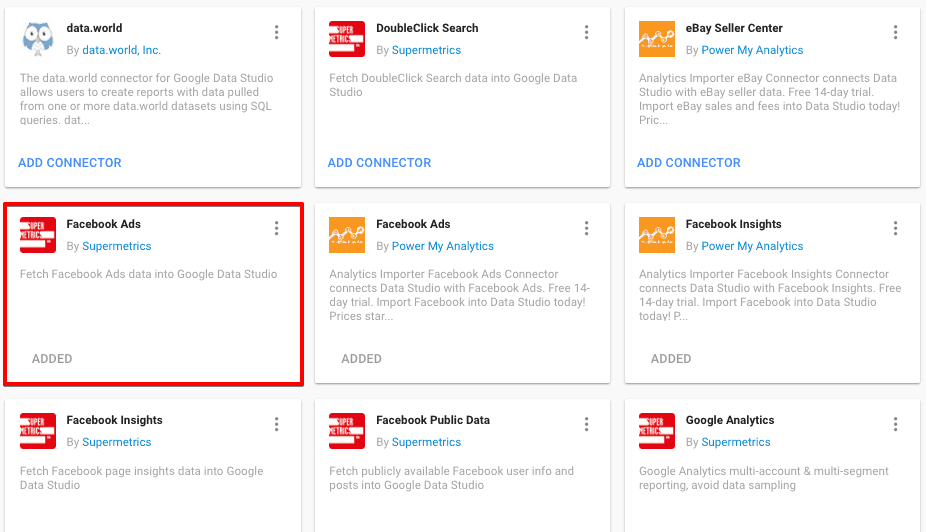Click 'Analytics Importer Facebook Insights Connector' description

[x=770, y=295]
